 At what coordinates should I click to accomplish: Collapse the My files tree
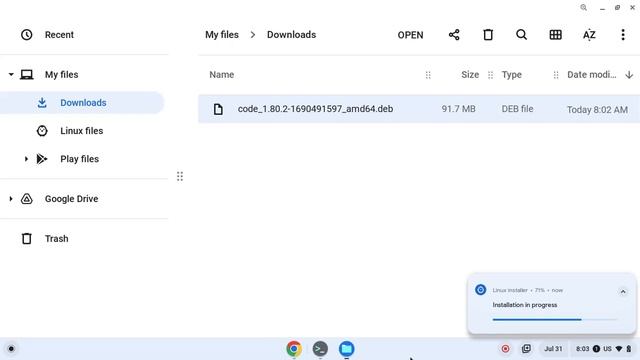coord(11,75)
